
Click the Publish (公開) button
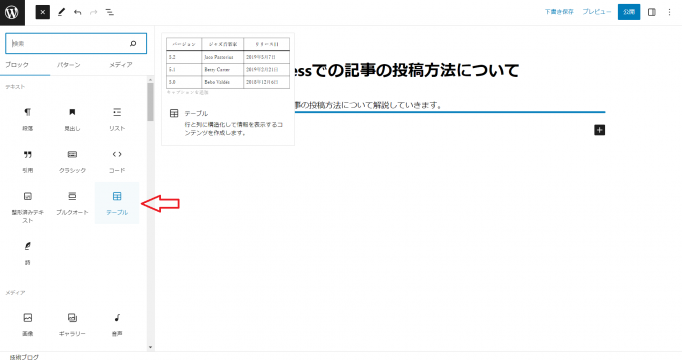tap(629, 12)
